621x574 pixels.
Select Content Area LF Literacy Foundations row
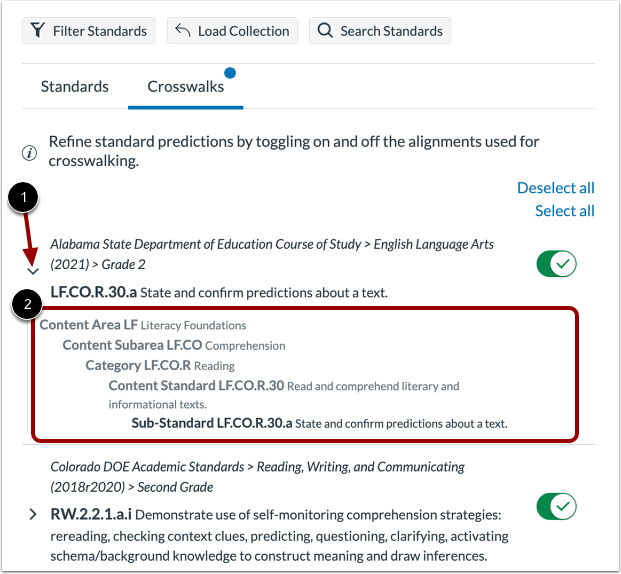pos(143,325)
